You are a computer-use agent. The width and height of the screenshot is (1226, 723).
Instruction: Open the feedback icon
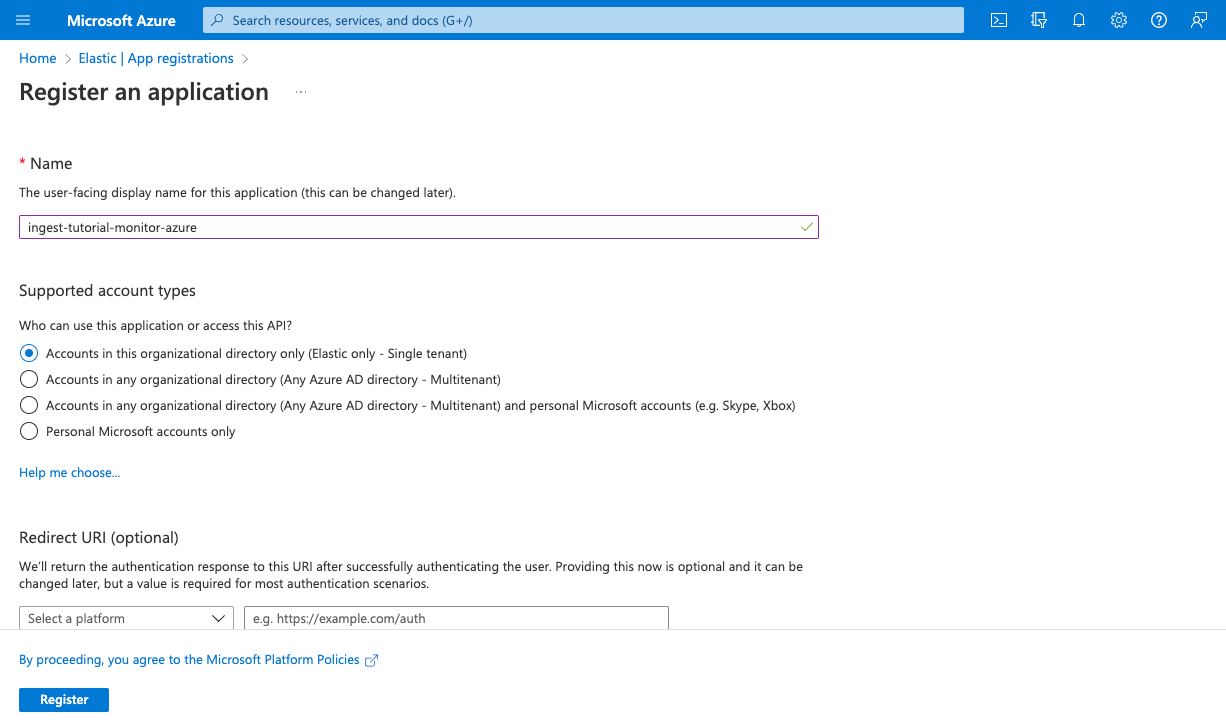tap(1198, 19)
